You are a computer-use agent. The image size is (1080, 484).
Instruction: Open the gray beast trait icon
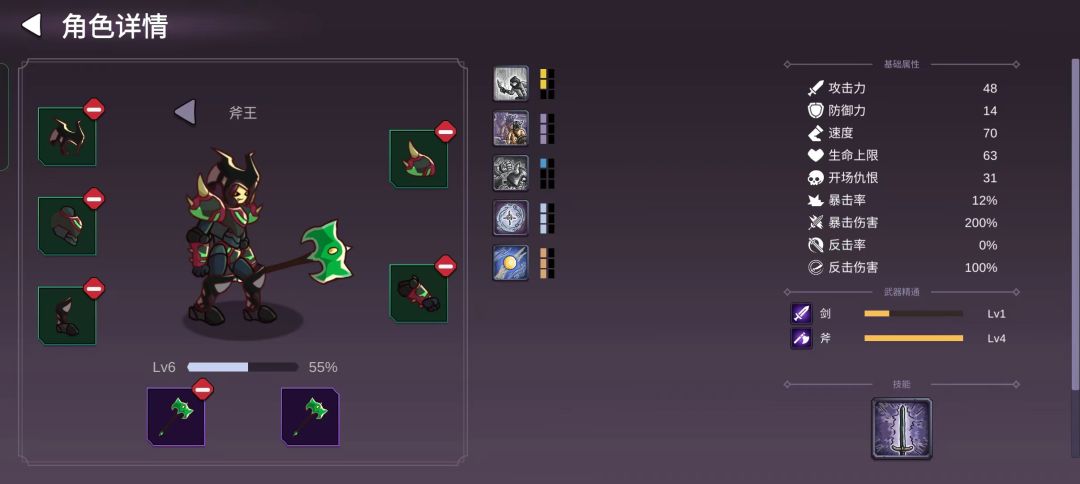(x=511, y=173)
